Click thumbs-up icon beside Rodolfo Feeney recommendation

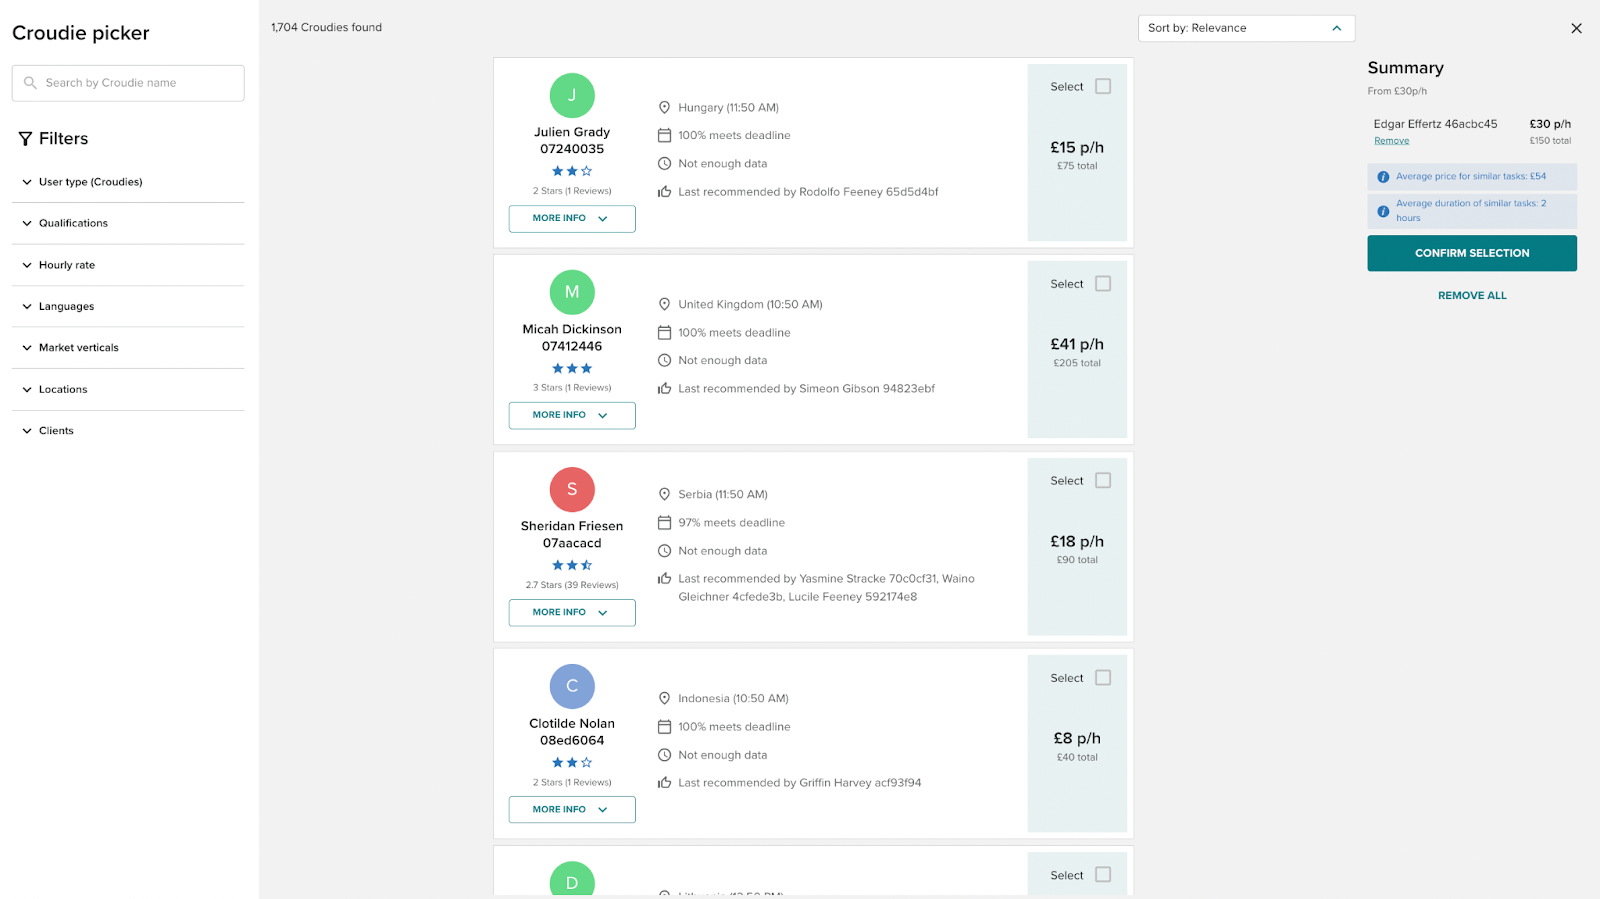click(x=664, y=191)
